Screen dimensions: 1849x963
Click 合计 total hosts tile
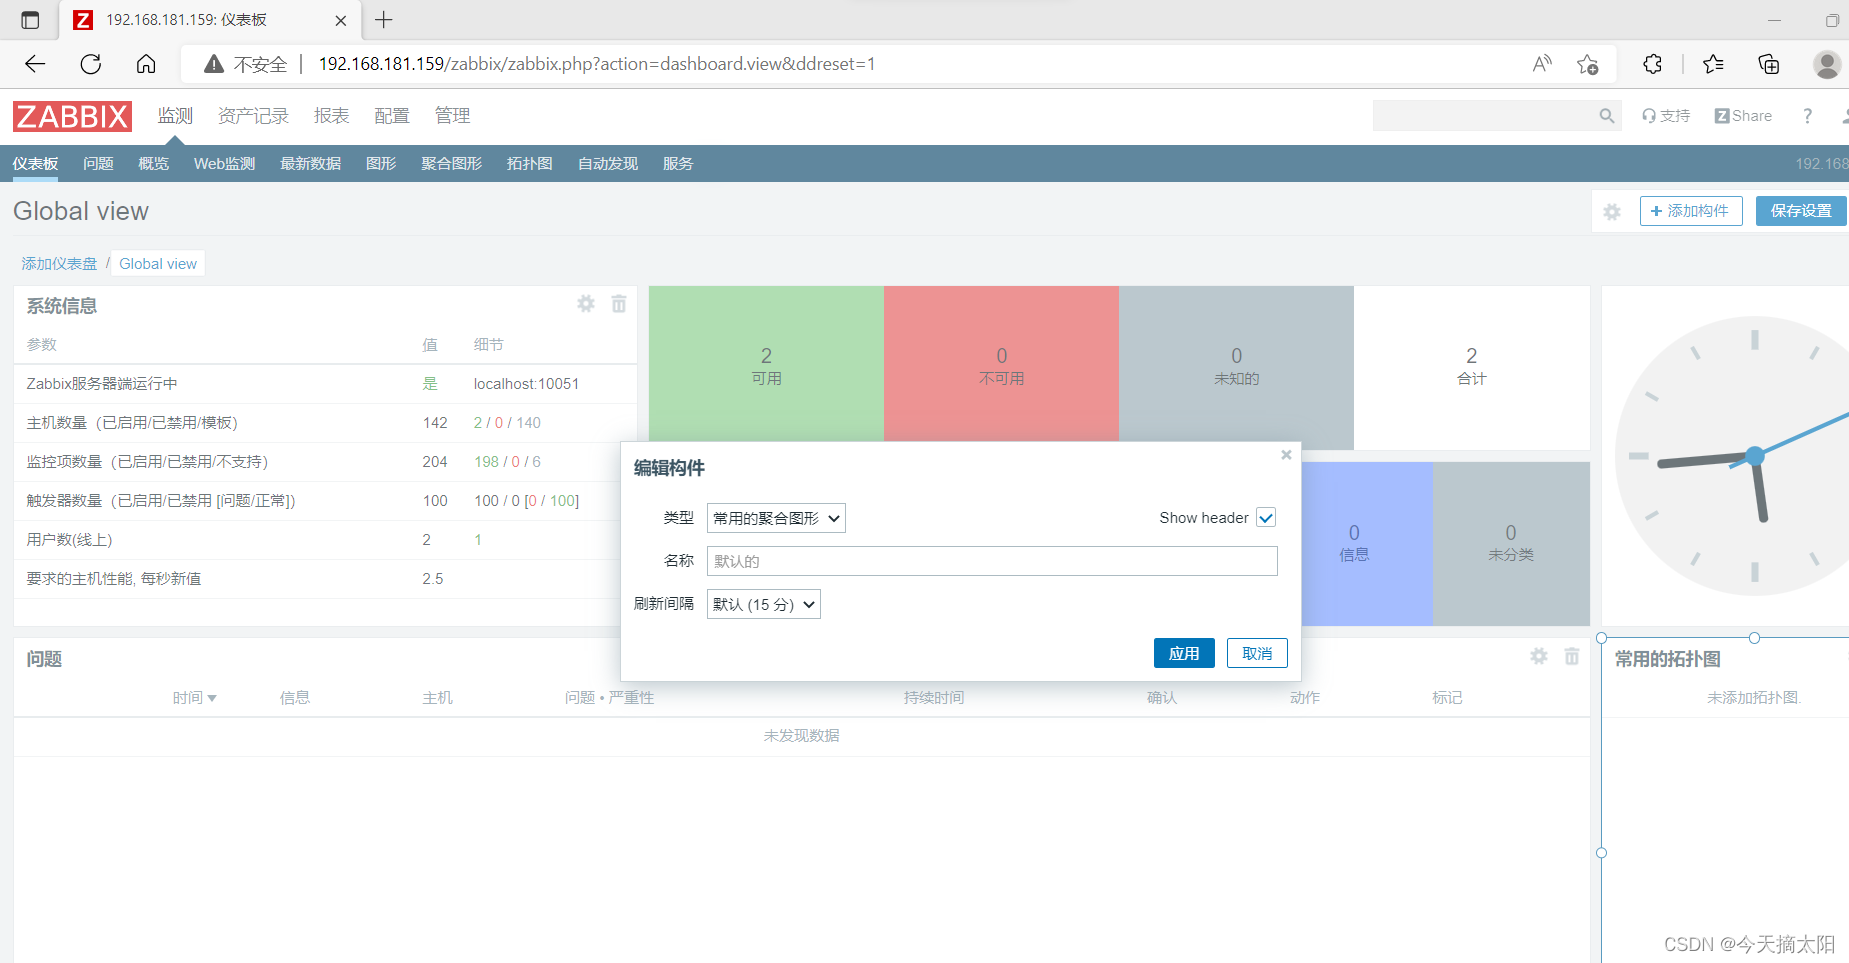(x=1471, y=367)
